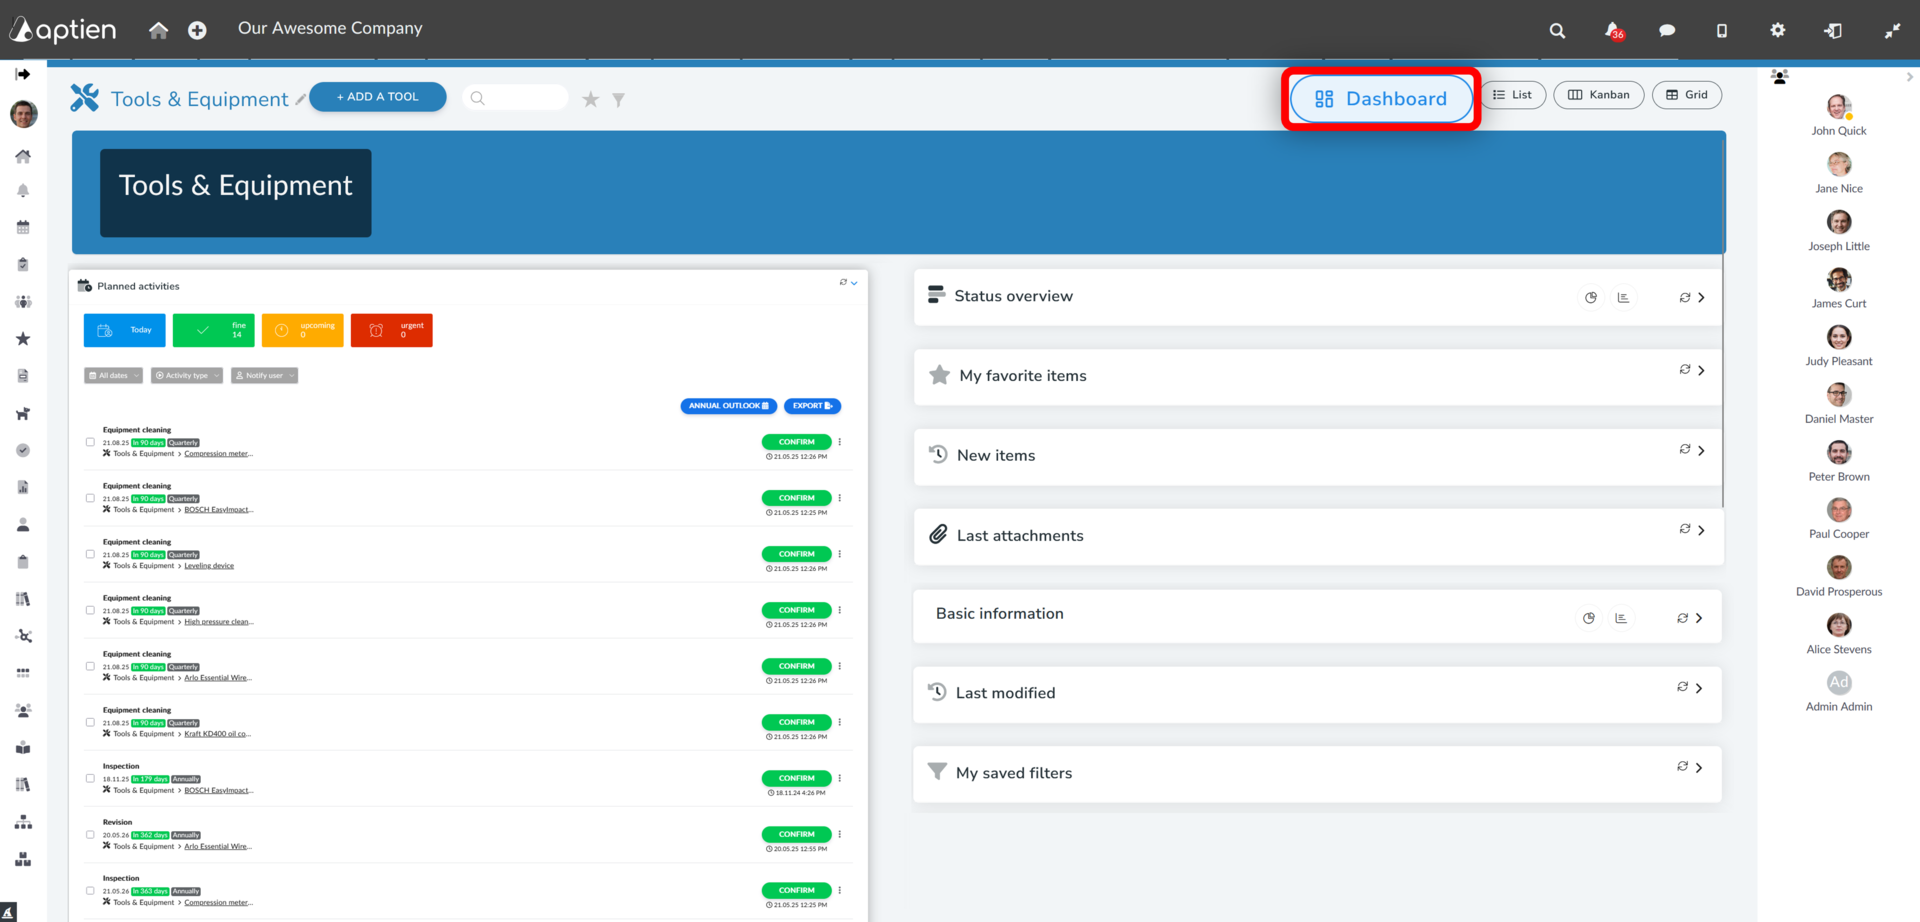Check the Arlo Essential Wire cleaning checkbox
Screen dimensions: 1920x922
90,666
